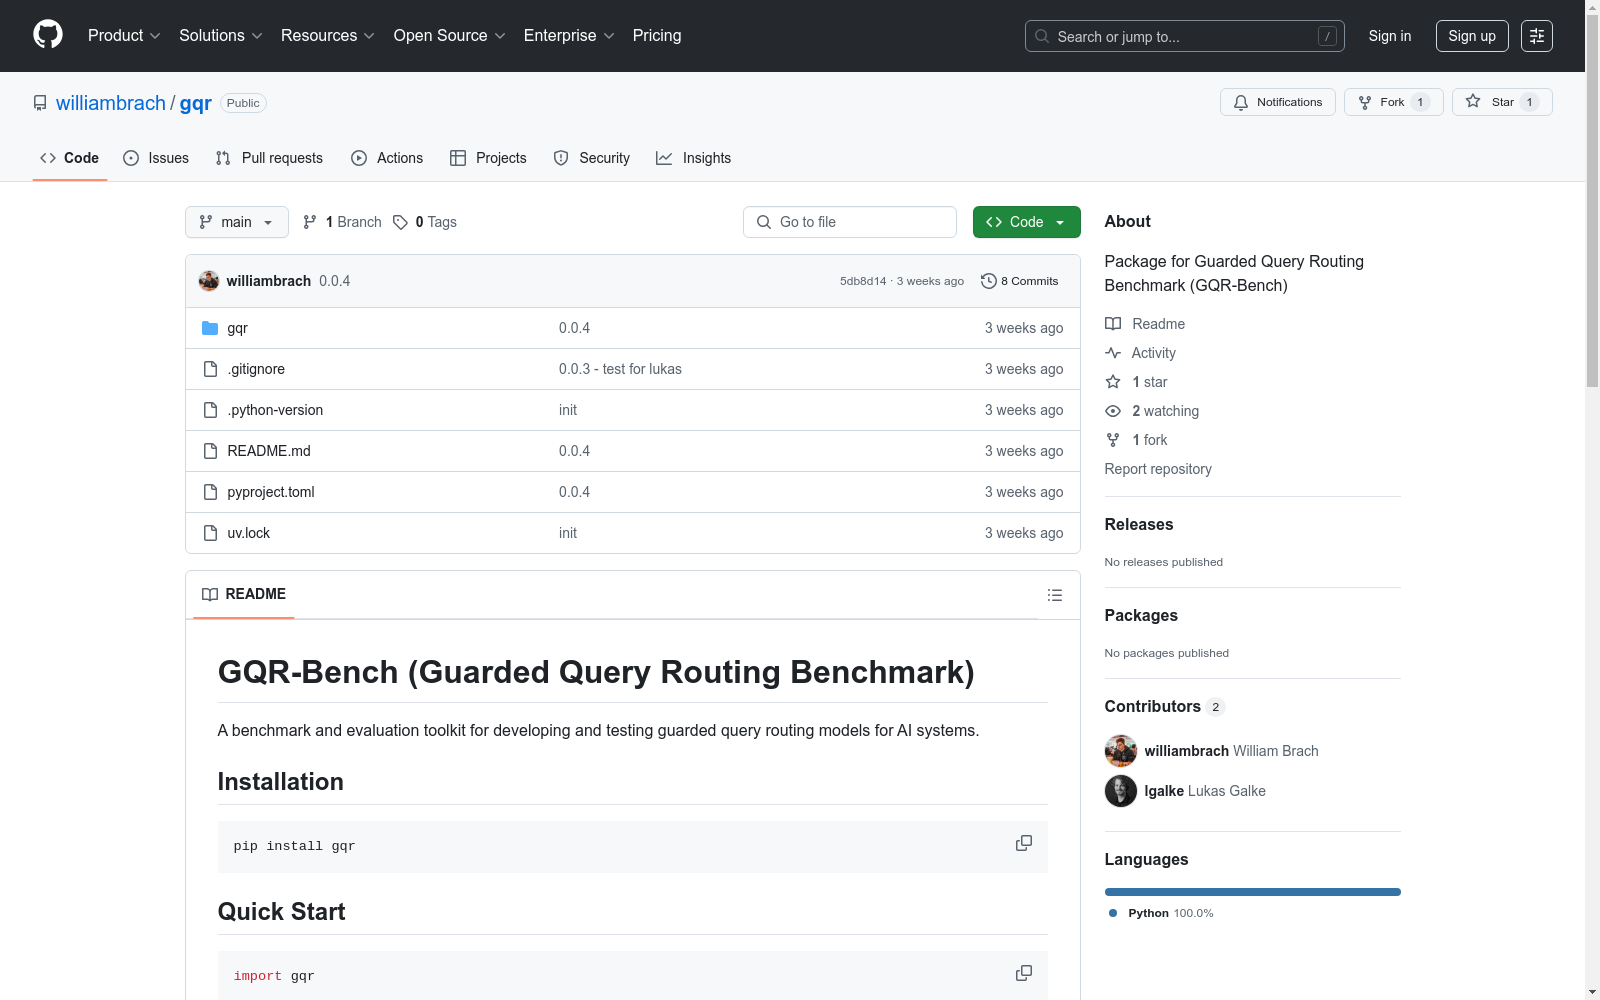1600x1000 pixels.
Task: Open the Projects tab
Action: (x=488, y=158)
